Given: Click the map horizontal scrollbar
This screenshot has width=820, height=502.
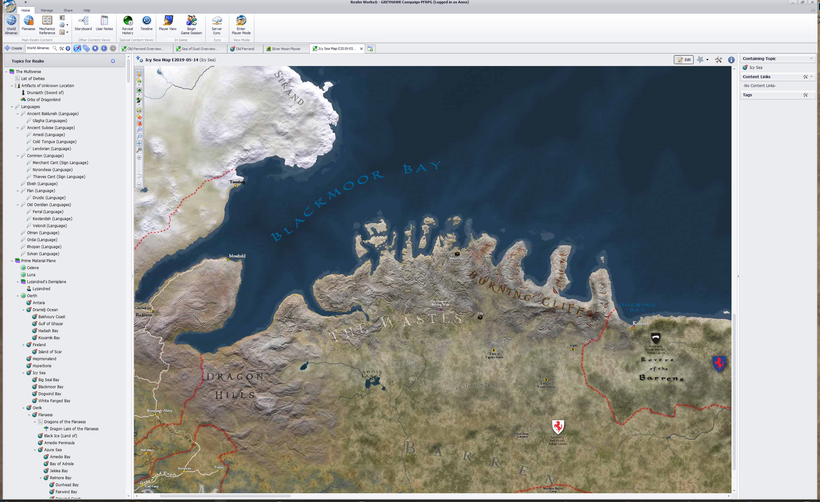Looking at the screenshot, I should (x=225, y=496).
